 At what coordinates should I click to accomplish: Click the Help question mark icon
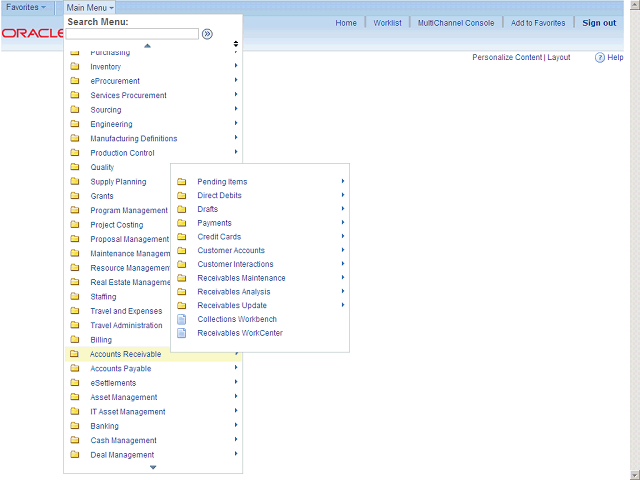point(600,58)
